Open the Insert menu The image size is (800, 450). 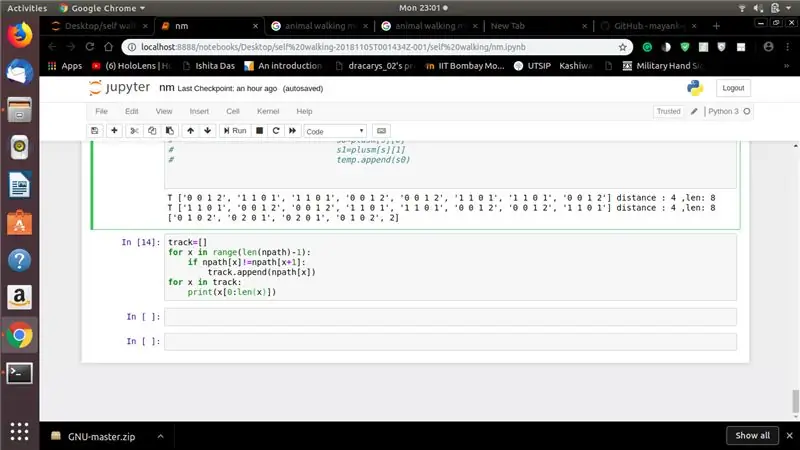(x=199, y=111)
